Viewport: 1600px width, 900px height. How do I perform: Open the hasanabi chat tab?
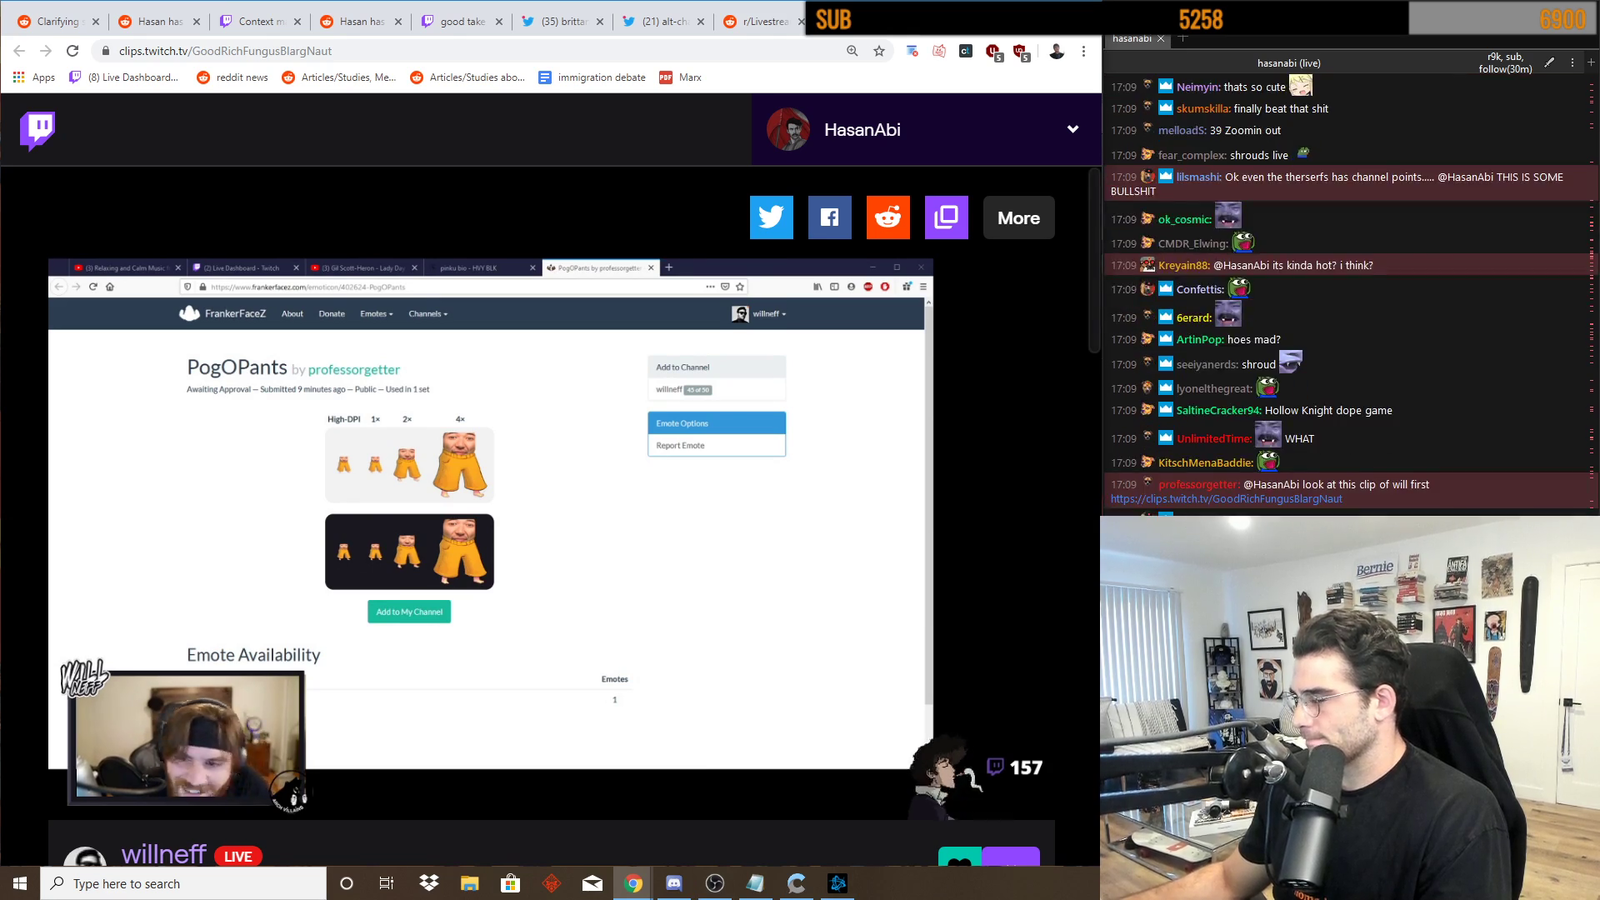click(x=1132, y=38)
